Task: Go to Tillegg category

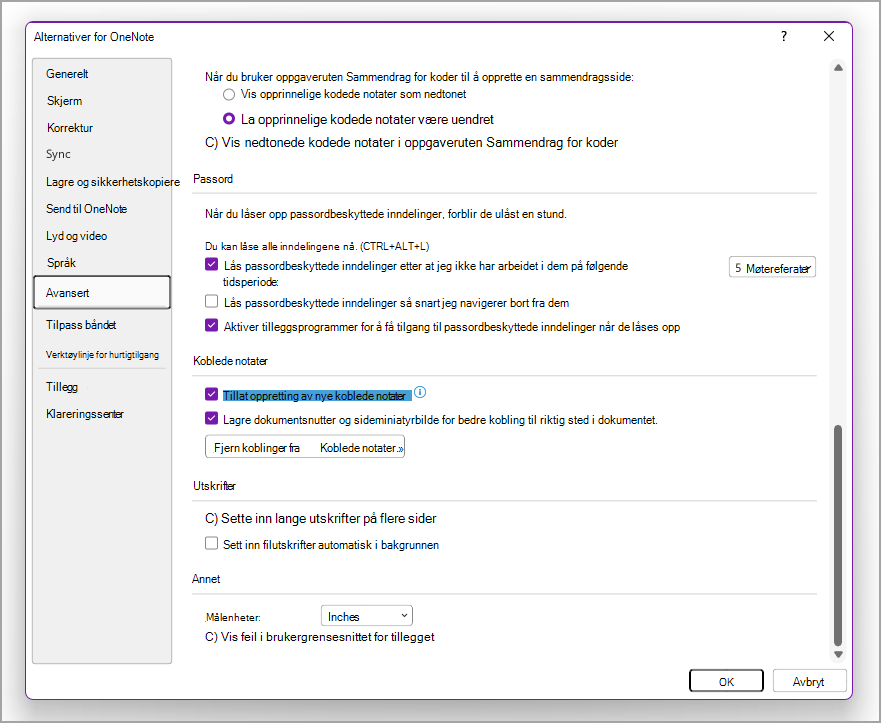Action: pos(62,386)
